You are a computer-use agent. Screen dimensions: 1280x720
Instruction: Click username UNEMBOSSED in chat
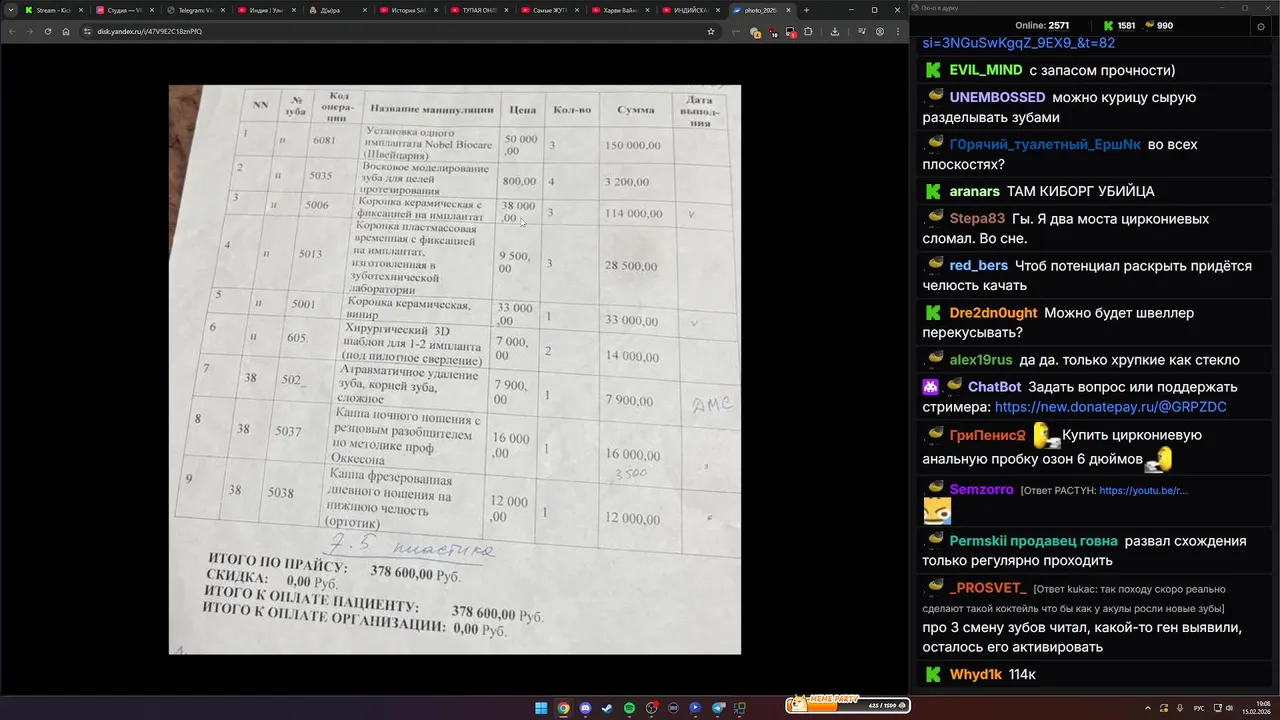point(997,97)
